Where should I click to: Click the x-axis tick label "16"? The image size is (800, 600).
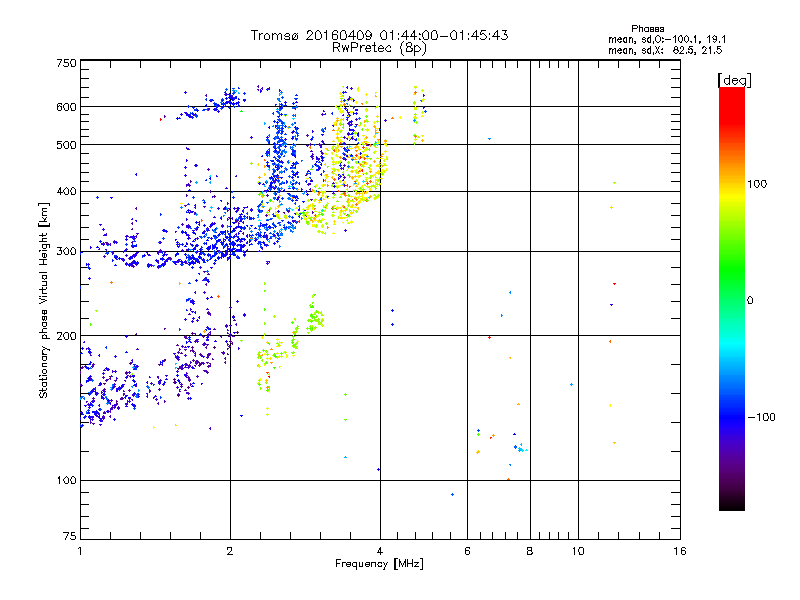pyautogui.click(x=680, y=551)
